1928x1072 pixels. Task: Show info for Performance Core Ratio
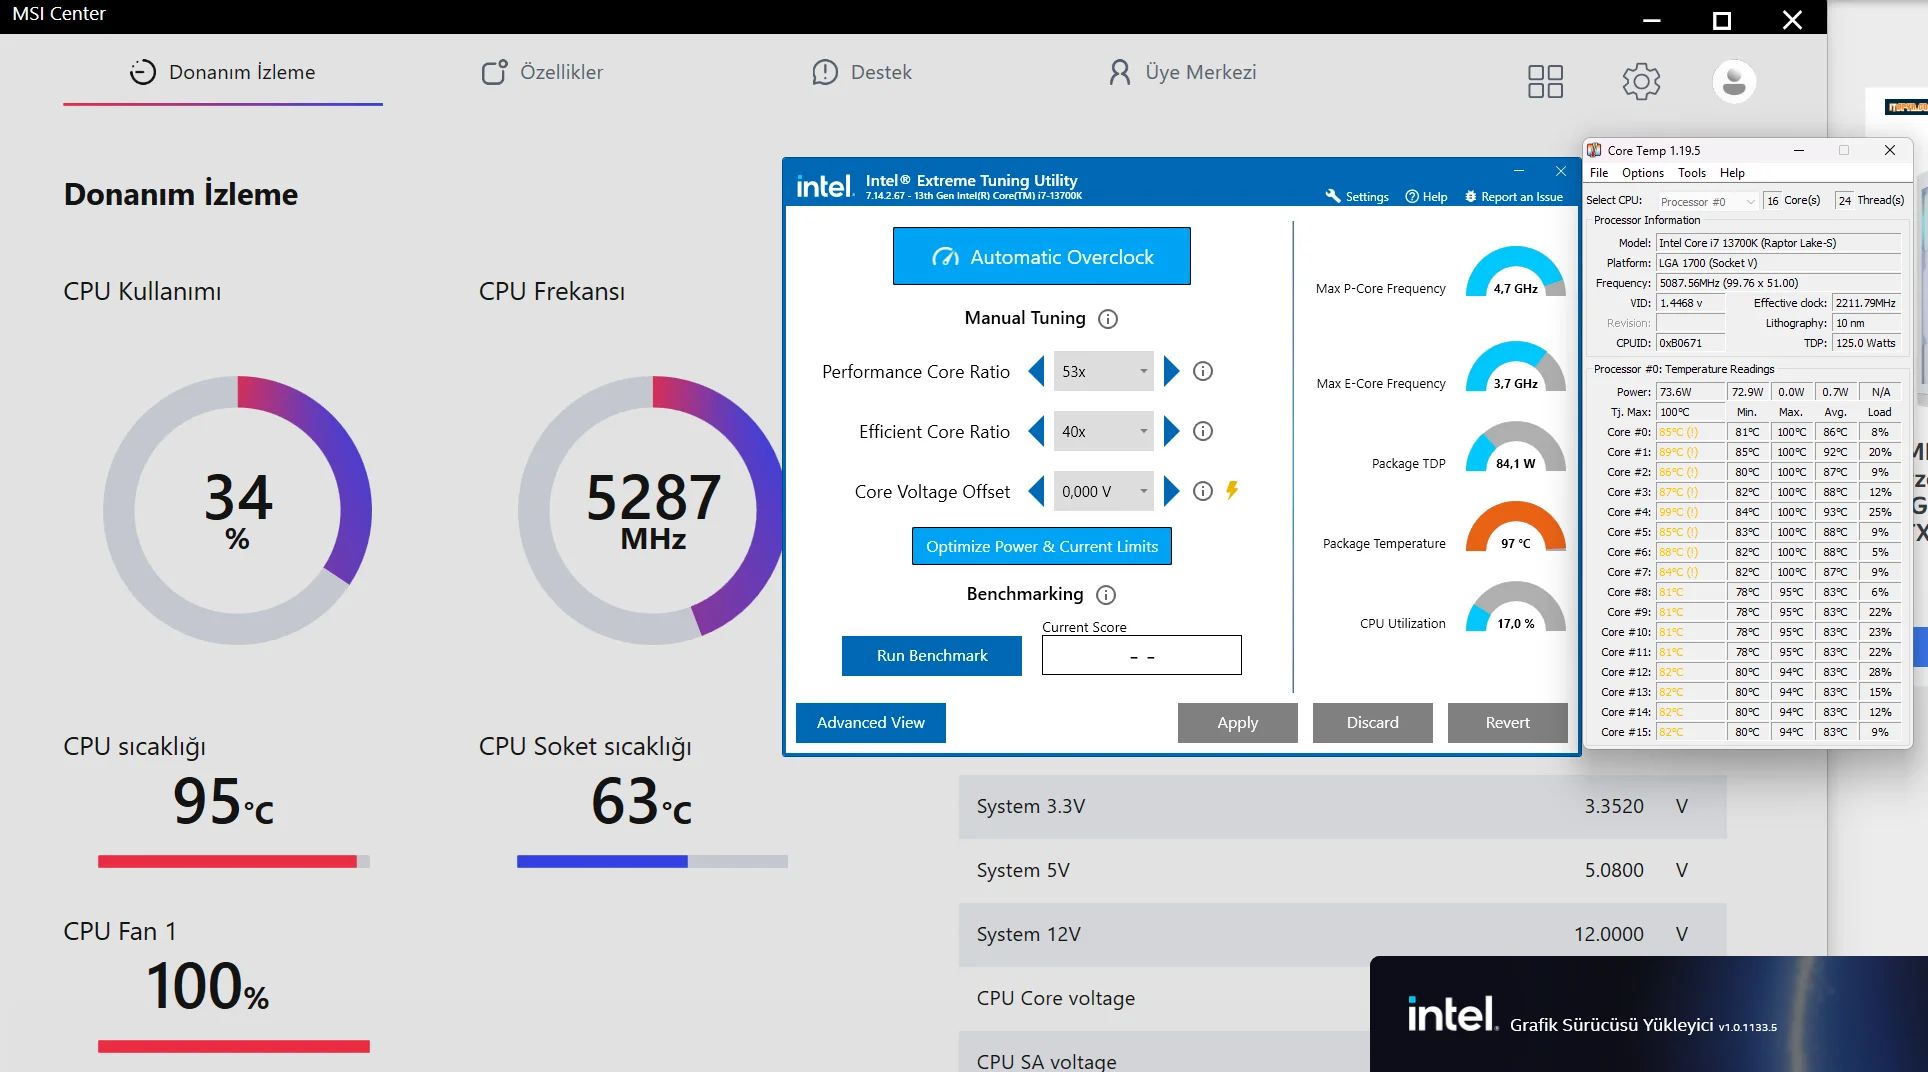[1203, 371]
